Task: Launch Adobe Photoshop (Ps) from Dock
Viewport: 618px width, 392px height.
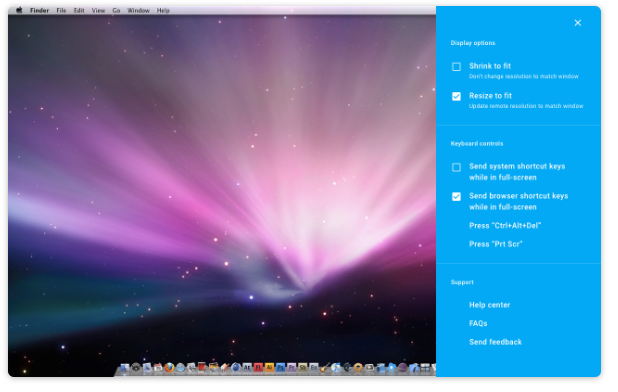Action: [x=280, y=368]
